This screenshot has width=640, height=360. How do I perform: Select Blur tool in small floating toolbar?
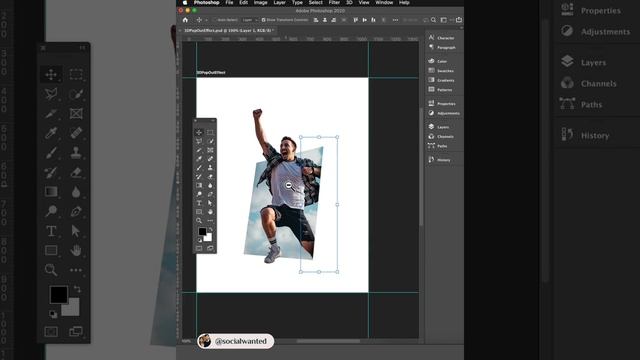point(210,185)
